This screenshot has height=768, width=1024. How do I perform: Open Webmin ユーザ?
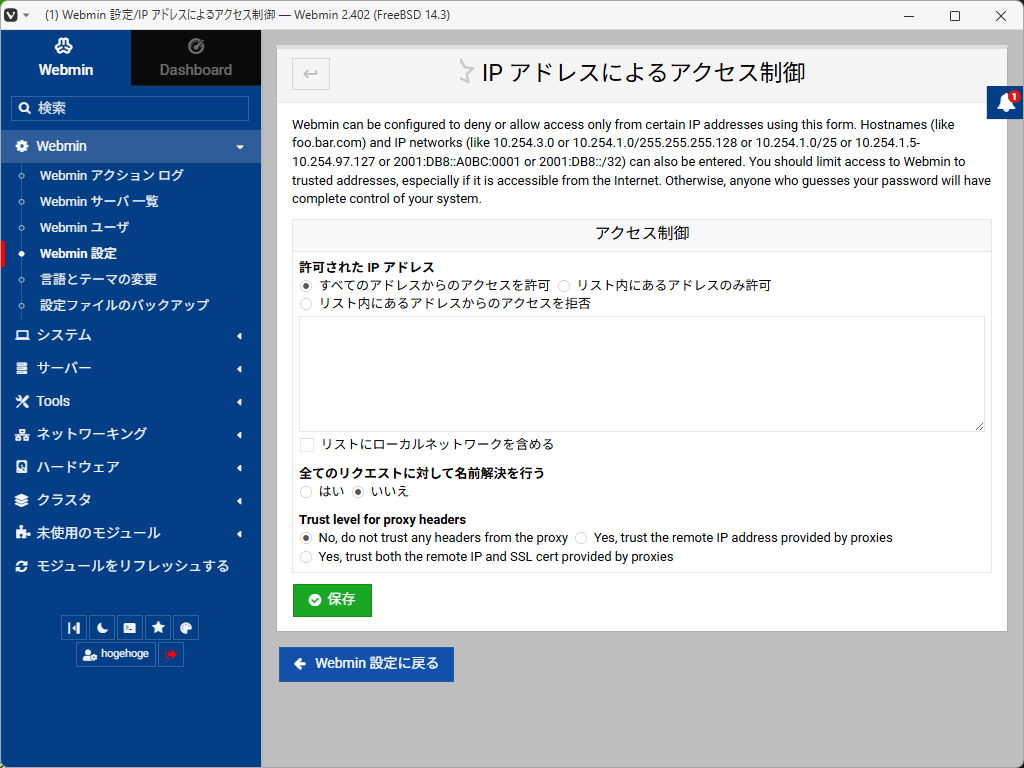(85, 228)
